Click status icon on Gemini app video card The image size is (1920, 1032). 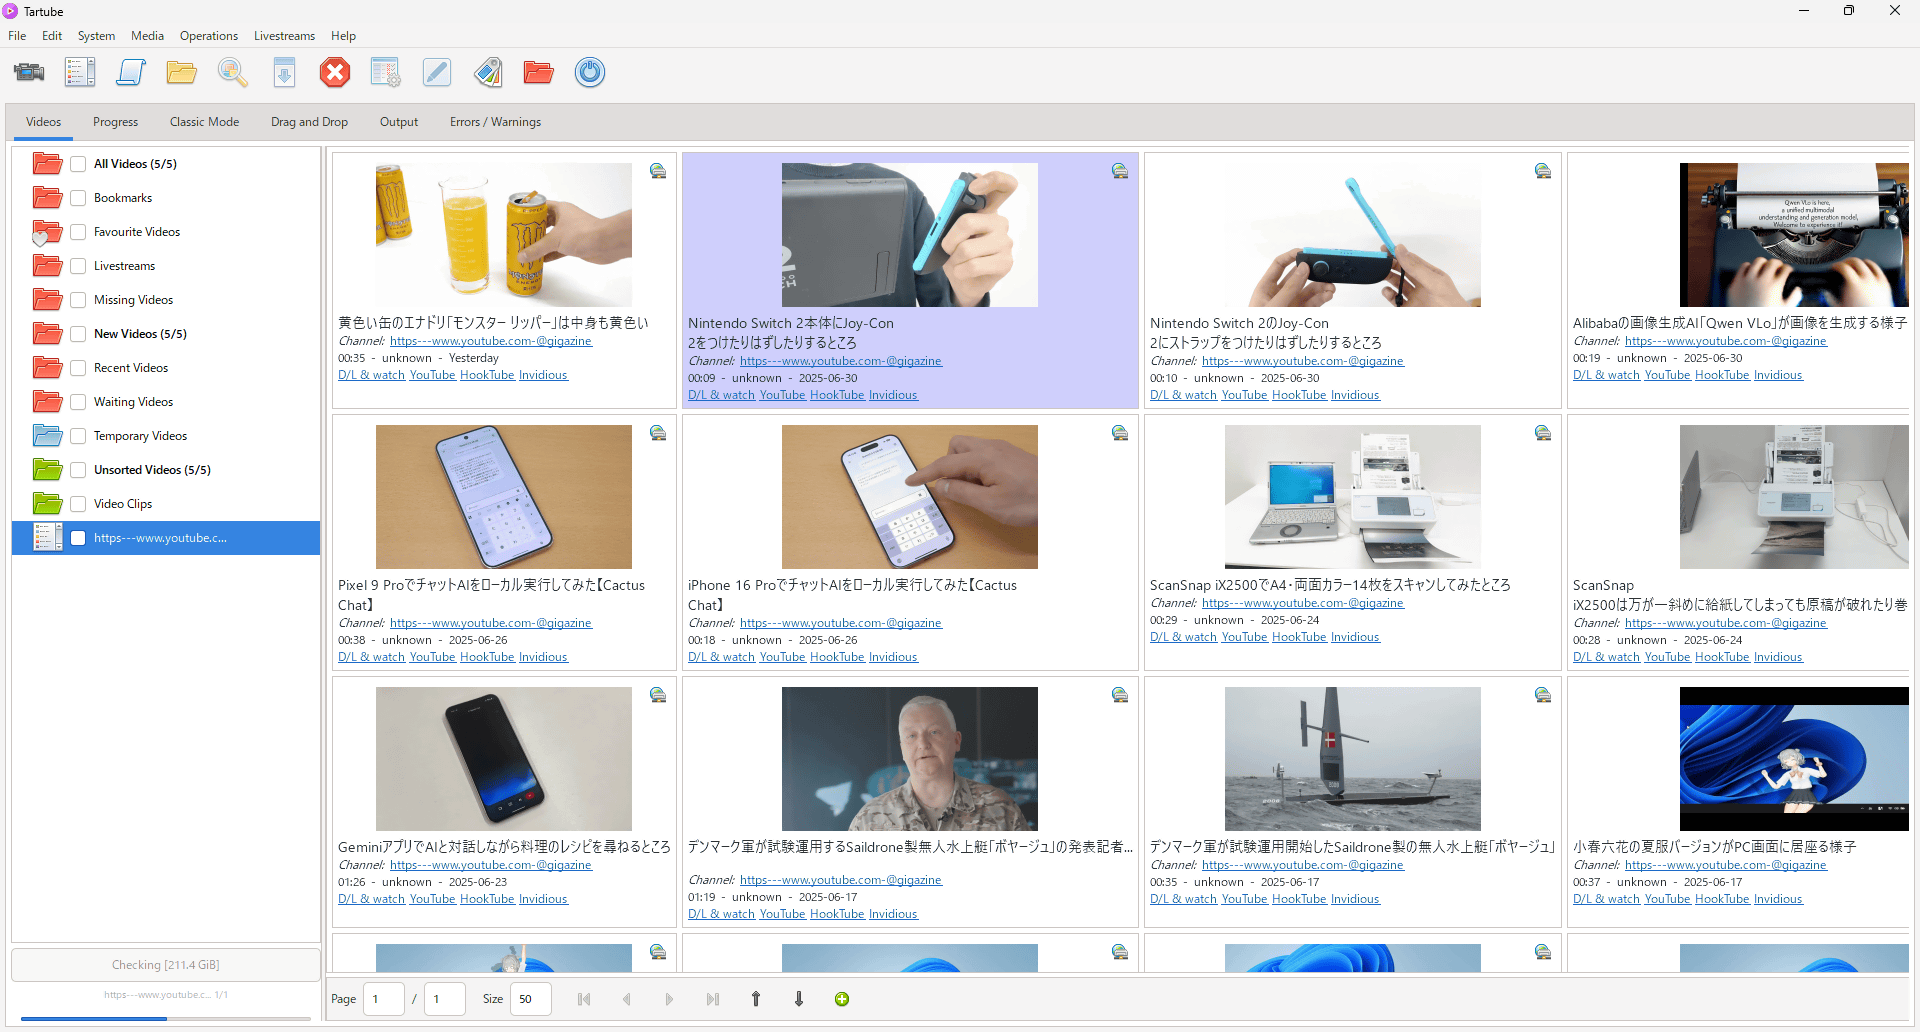click(x=658, y=695)
